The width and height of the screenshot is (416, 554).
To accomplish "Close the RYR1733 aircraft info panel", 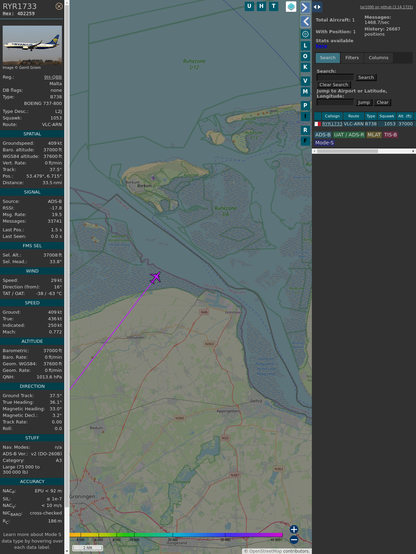I will 59,6.
